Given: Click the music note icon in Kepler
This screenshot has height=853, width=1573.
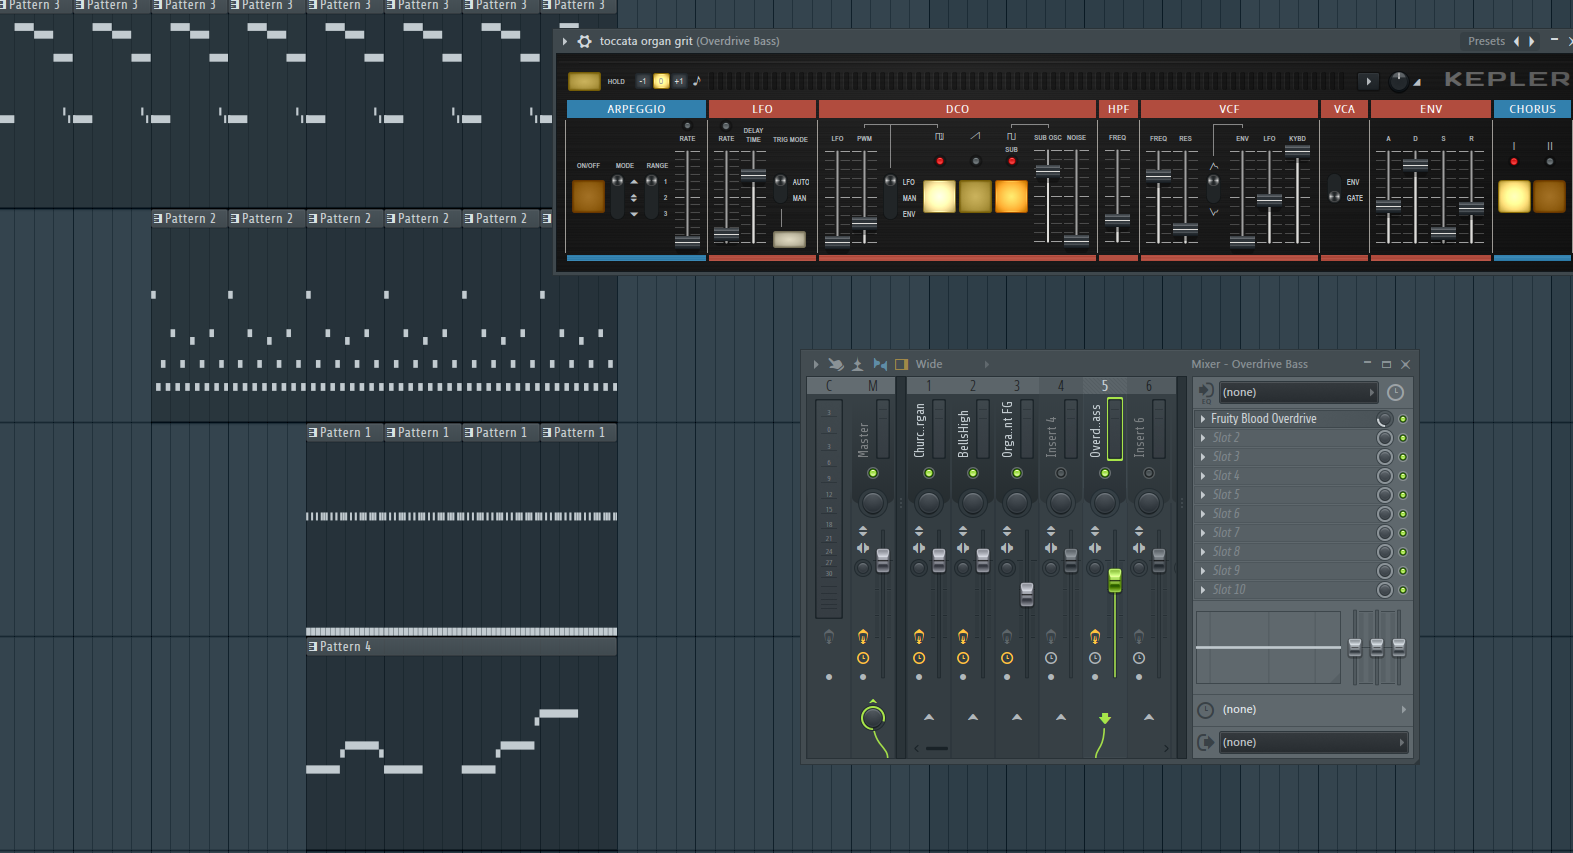Looking at the screenshot, I should coord(697,81).
